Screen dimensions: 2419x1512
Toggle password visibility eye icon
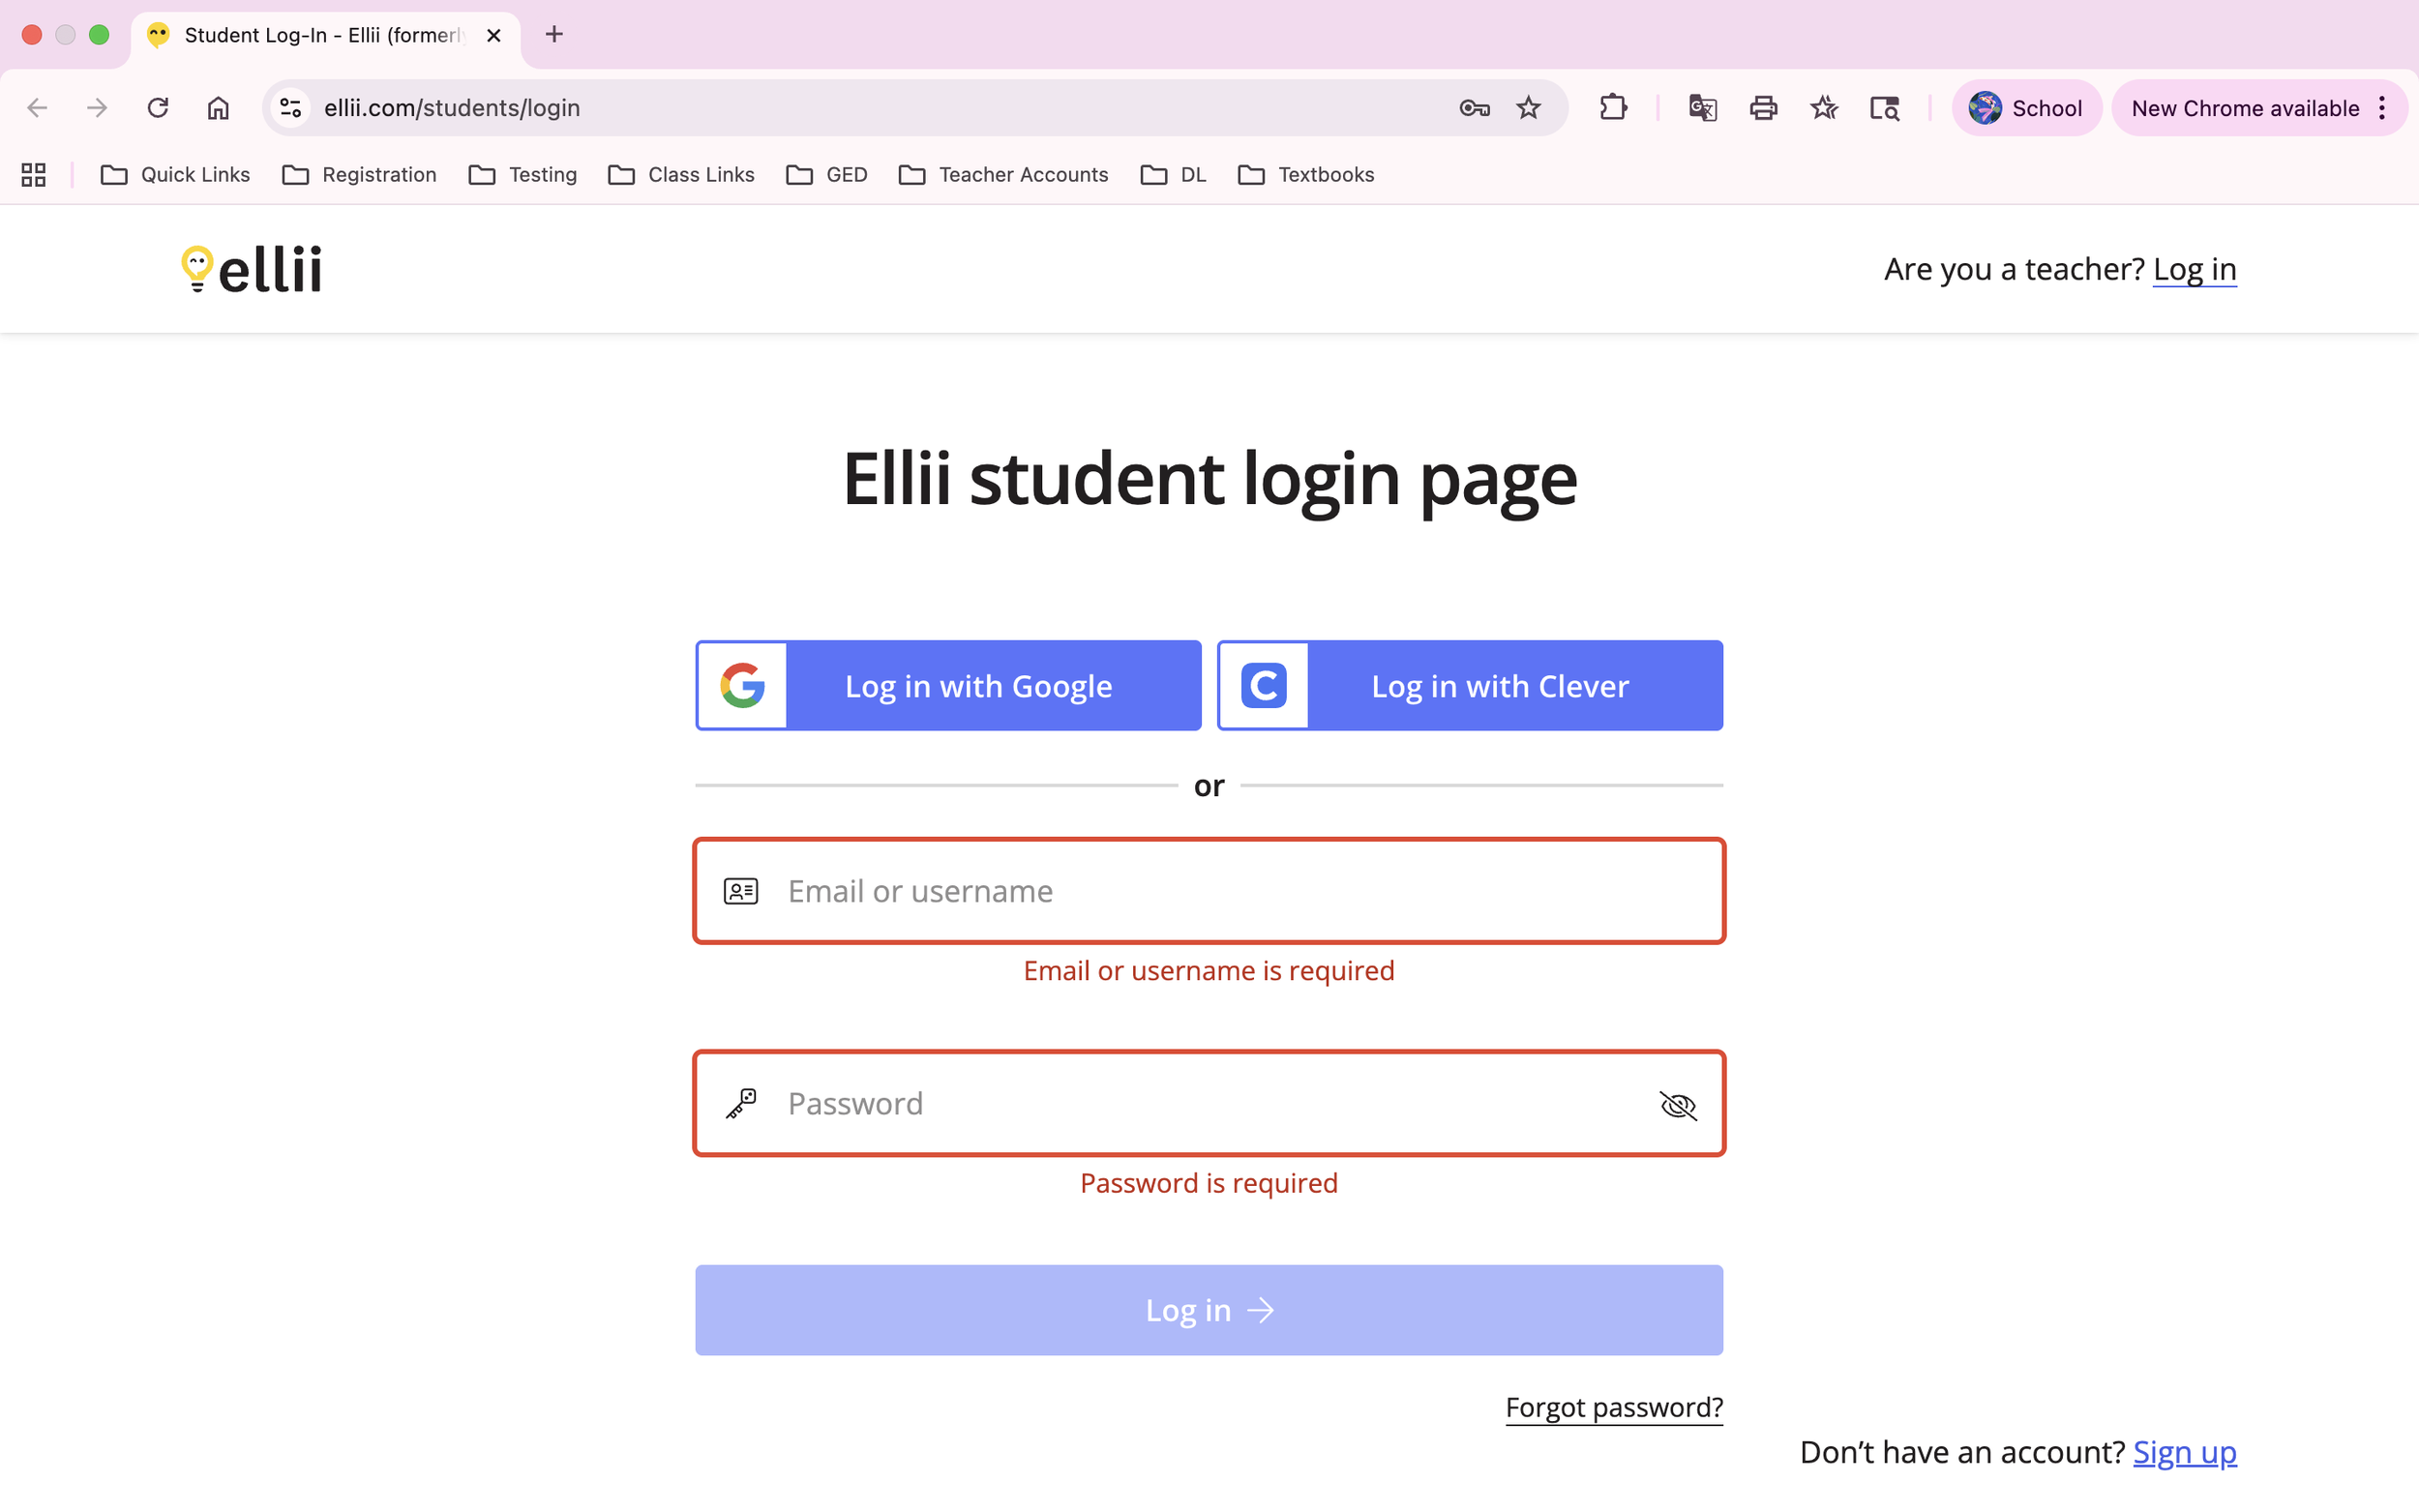click(1677, 1105)
